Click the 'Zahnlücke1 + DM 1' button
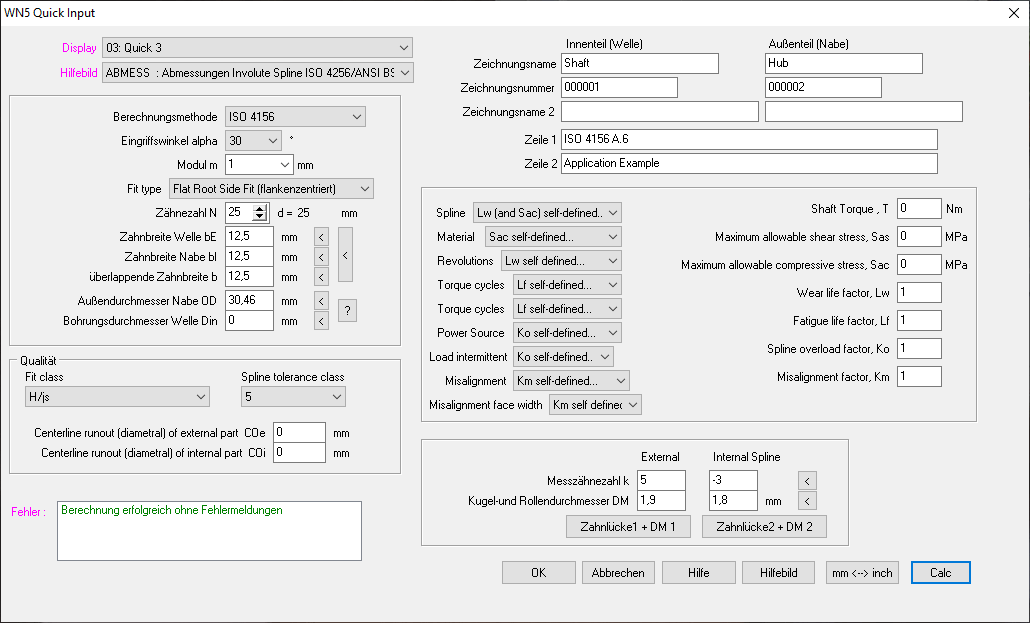 (x=628, y=527)
